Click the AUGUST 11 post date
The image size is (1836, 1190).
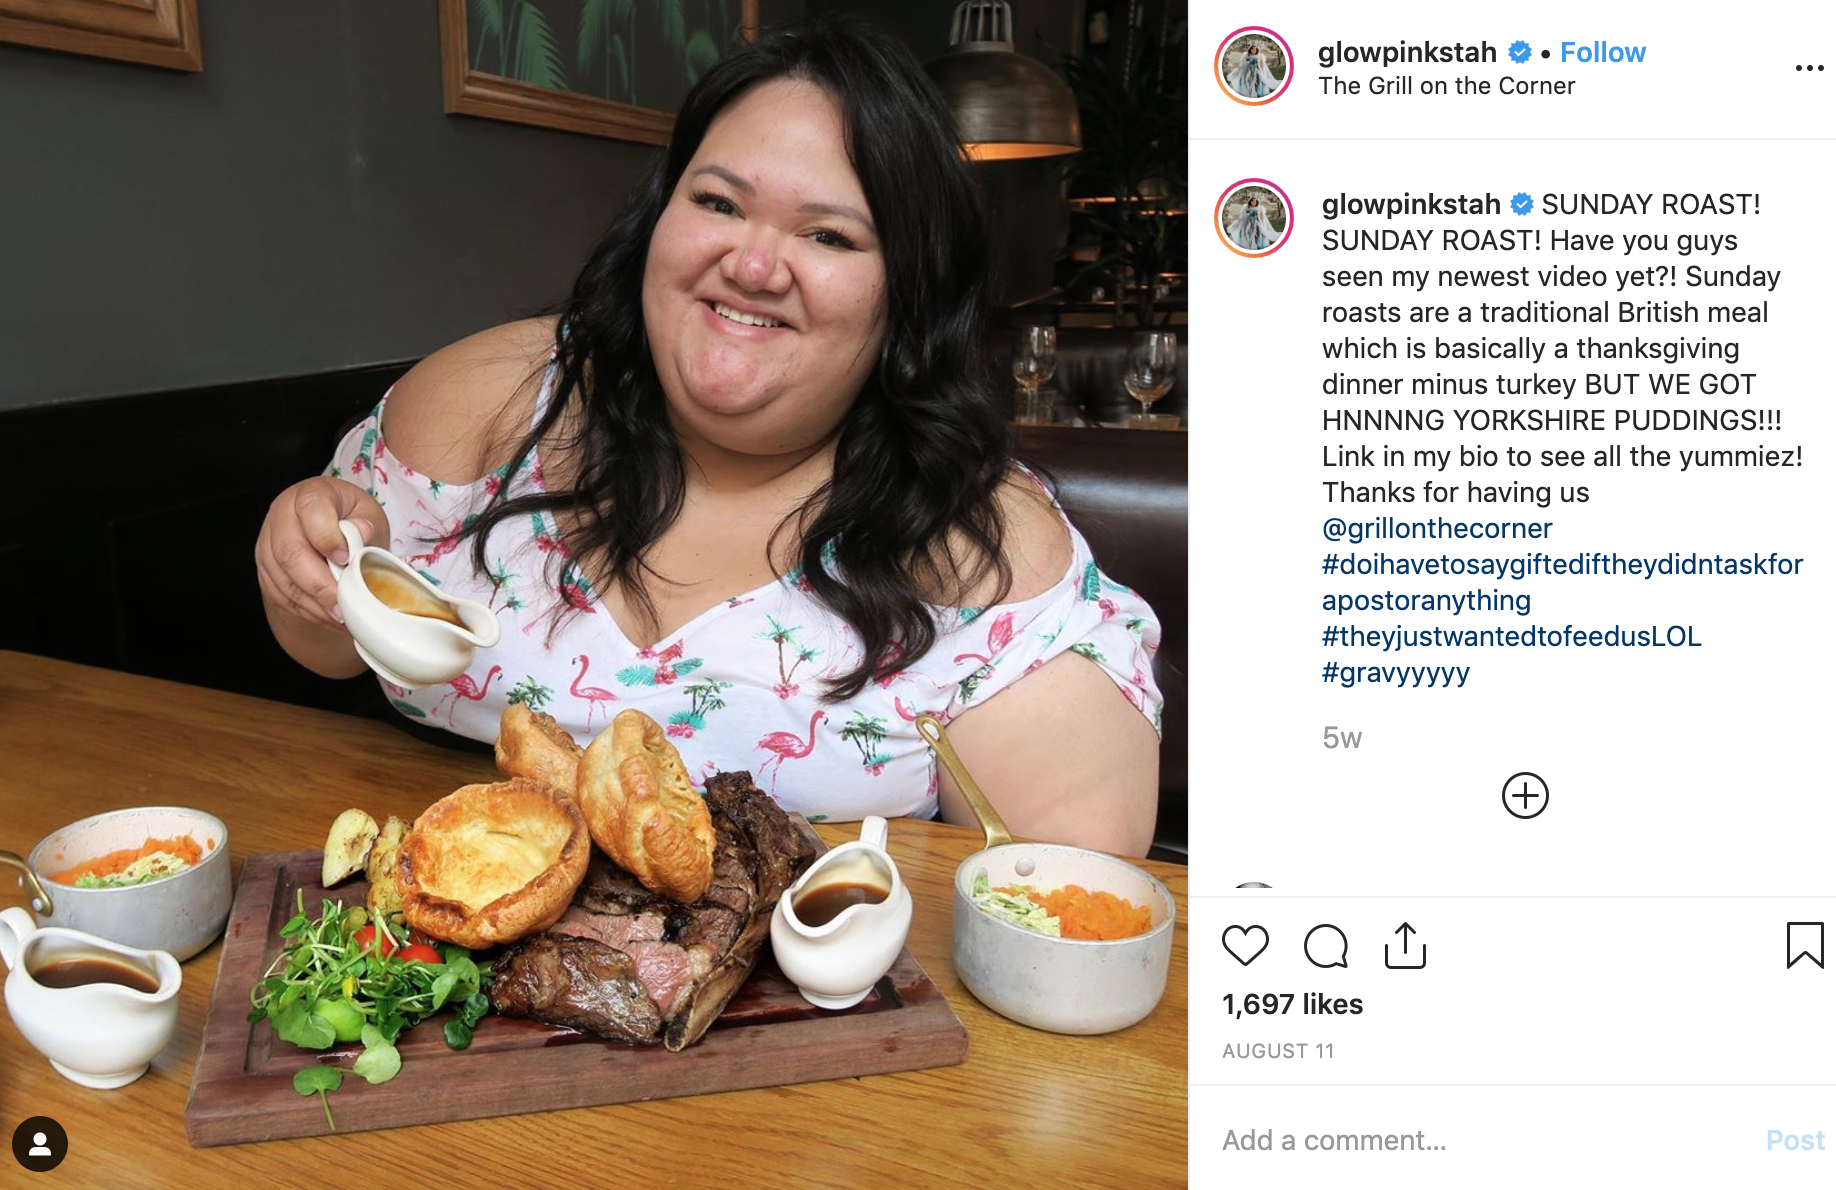(x=1278, y=1051)
